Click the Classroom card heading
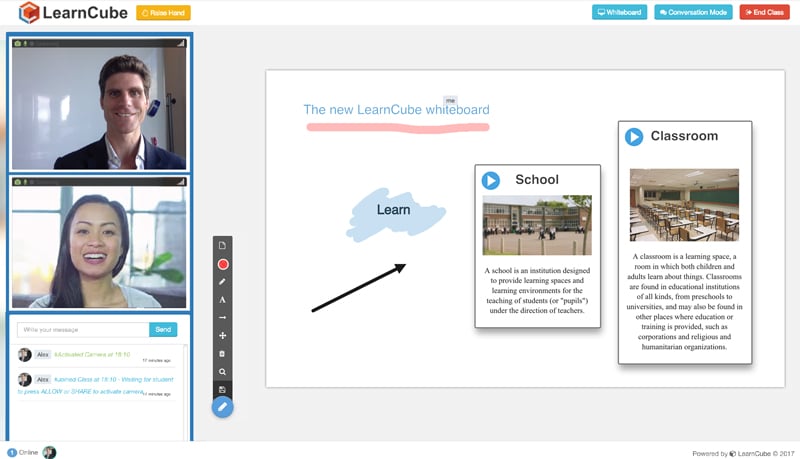 [x=684, y=136]
